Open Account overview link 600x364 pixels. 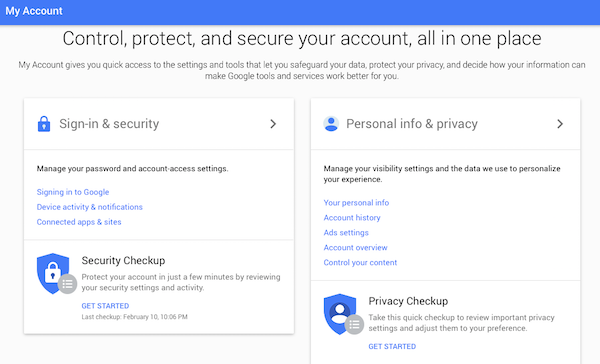355,248
